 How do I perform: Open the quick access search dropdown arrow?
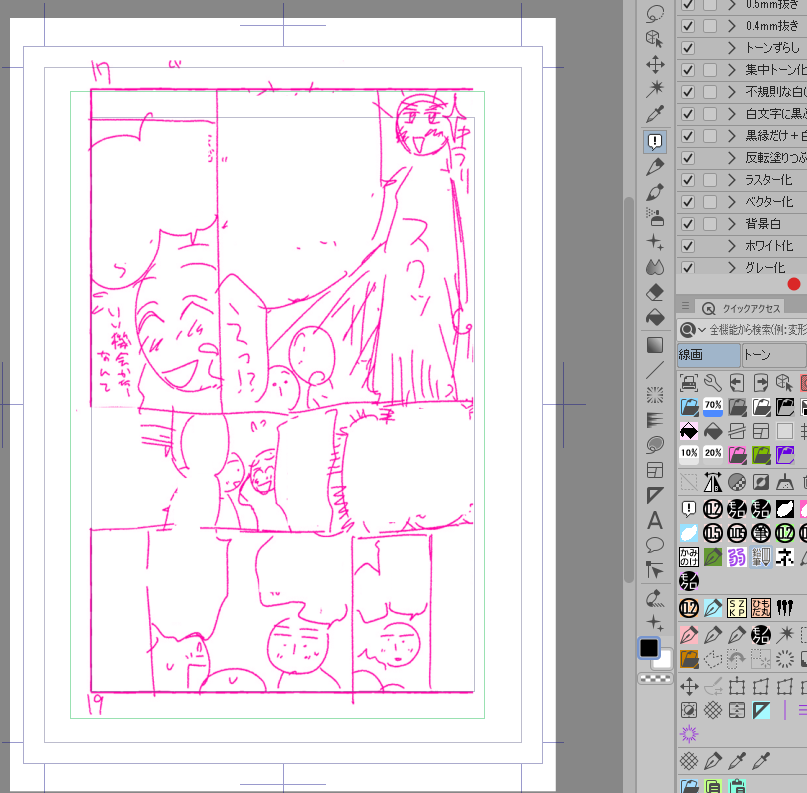click(701, 330)
